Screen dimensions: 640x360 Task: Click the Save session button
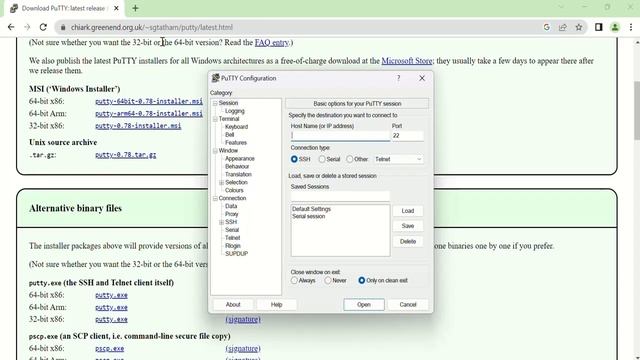[408, 226]
